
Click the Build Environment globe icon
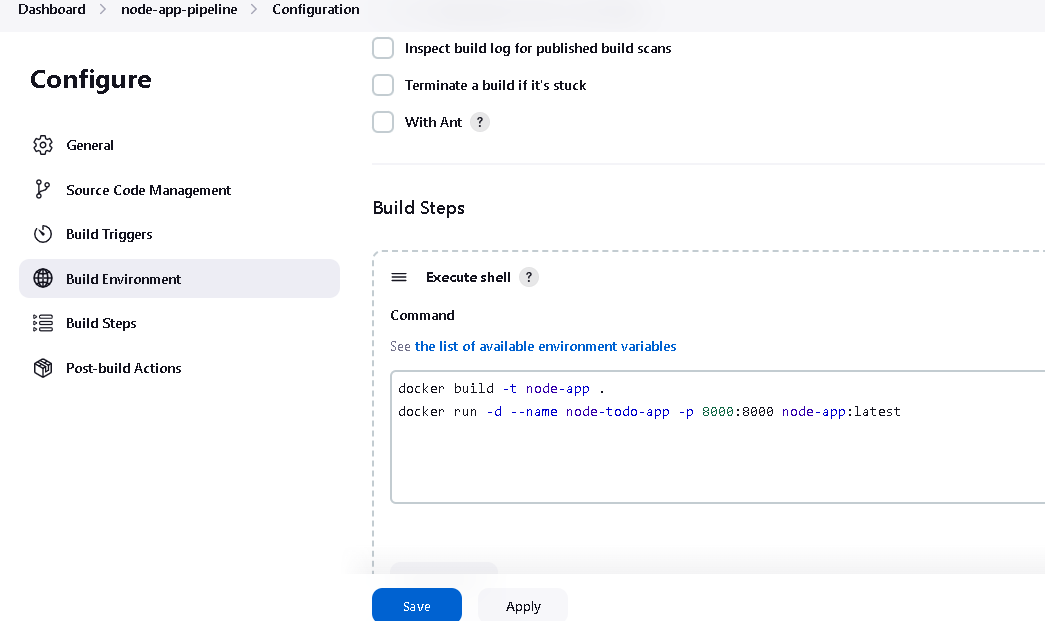[x=43, y=279]
